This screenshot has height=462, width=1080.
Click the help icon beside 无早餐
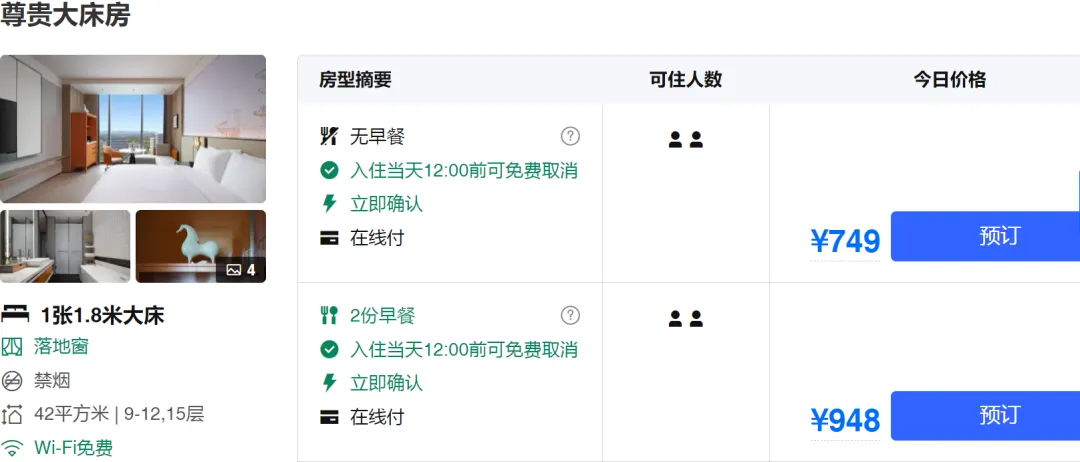click(x=570, y=136)
